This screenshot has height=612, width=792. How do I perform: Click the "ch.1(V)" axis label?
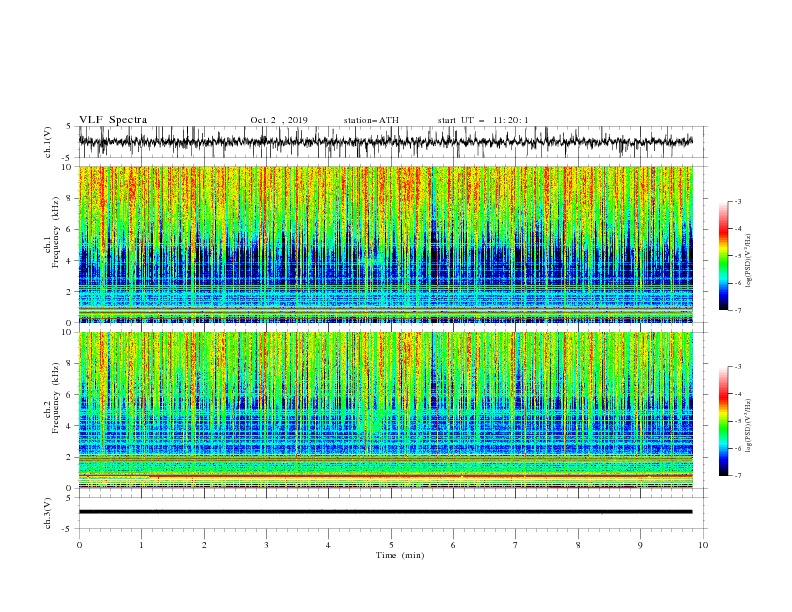pyautogui.click(x=48, y=142)
